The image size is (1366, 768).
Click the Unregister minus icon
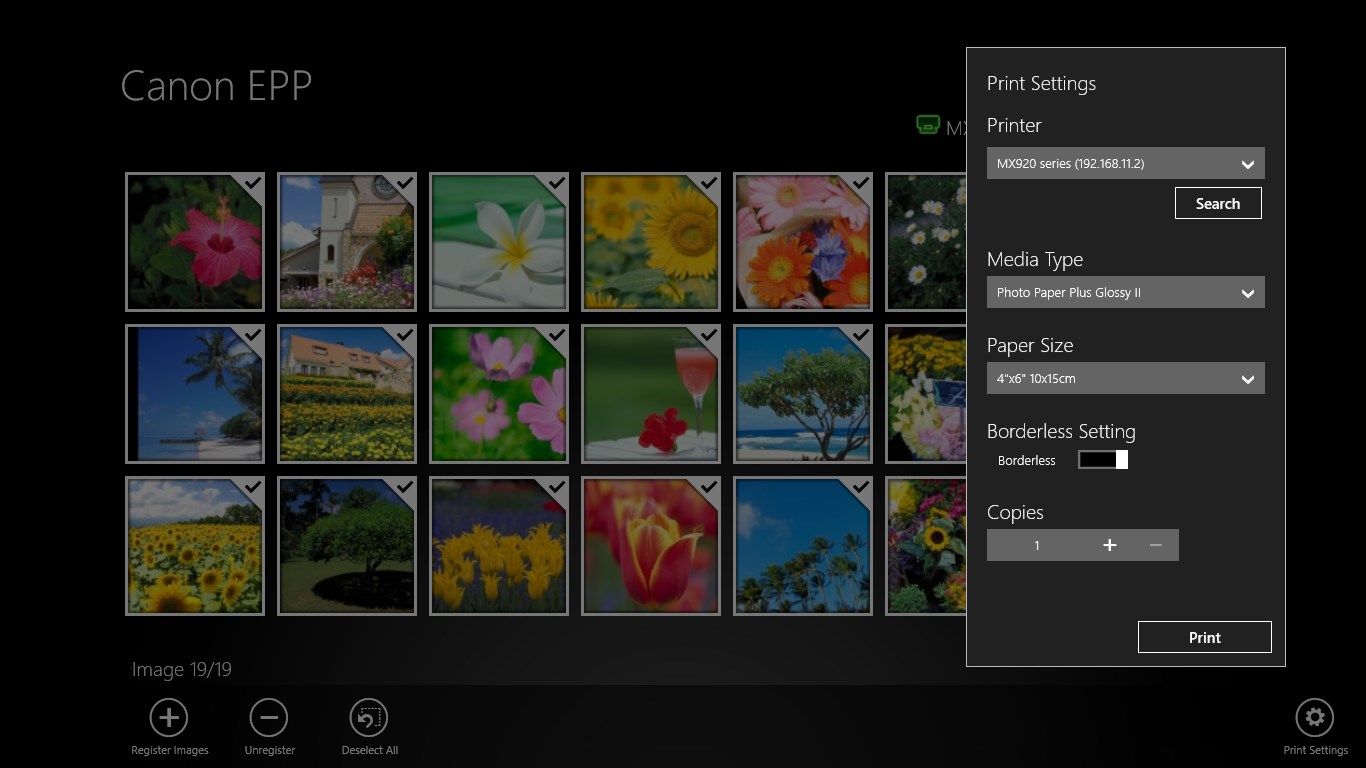[x=268, y=717]
